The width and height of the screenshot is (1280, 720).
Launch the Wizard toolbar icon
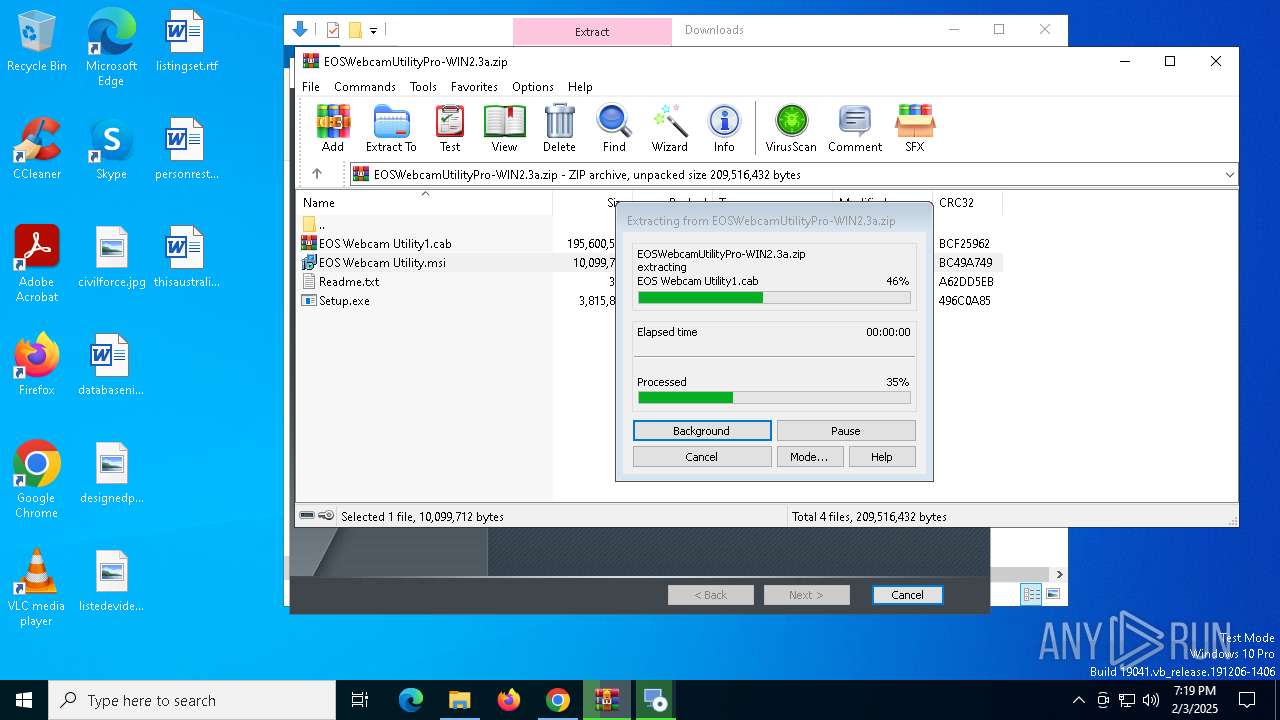pos(670,128)
